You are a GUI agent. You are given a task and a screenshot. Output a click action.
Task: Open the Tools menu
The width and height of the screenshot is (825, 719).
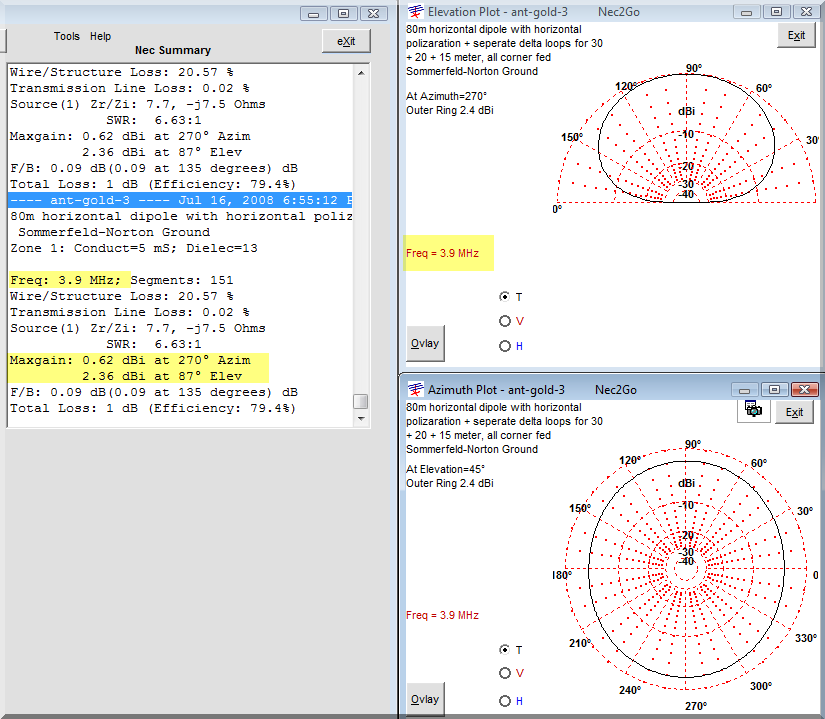point(67,36)
